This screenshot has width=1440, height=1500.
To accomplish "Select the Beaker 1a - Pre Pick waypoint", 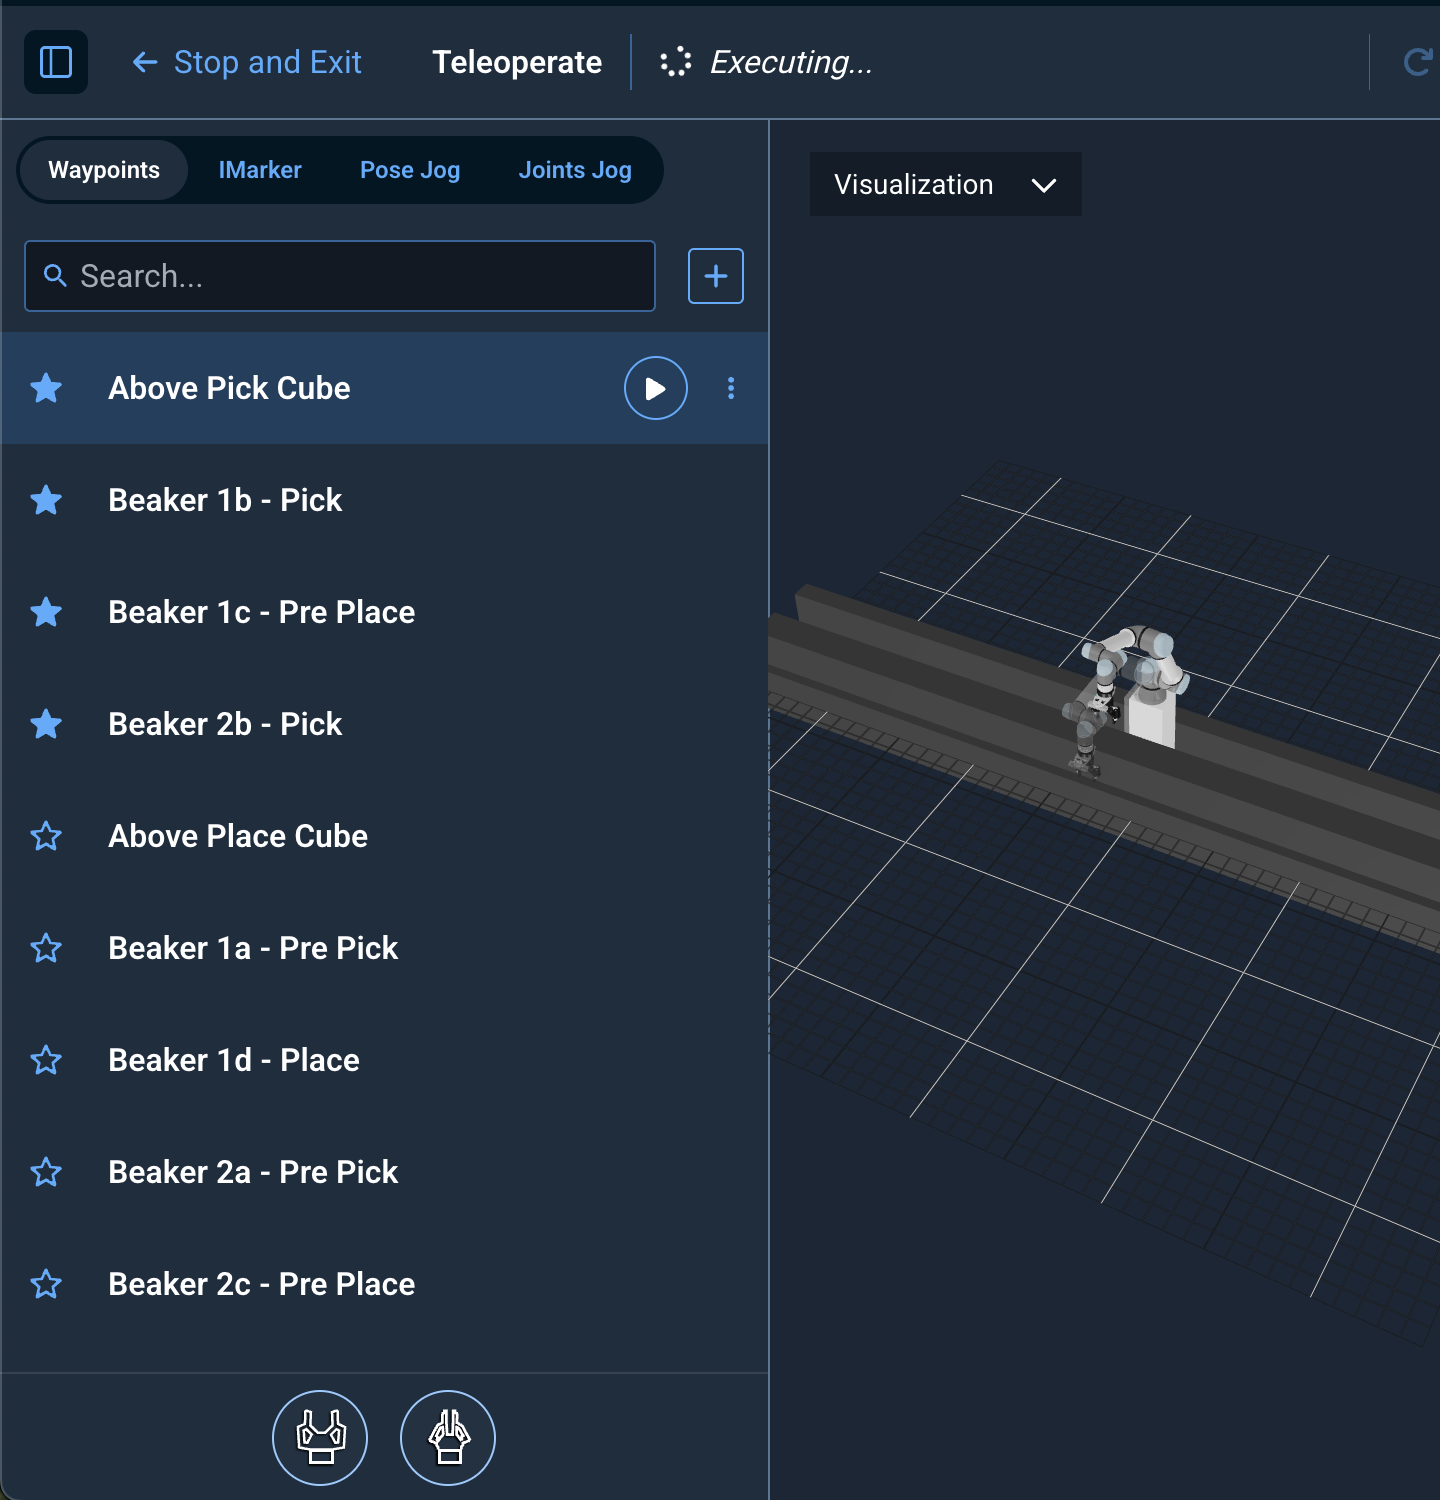I will pyautogui.click(x=384, y=948).
